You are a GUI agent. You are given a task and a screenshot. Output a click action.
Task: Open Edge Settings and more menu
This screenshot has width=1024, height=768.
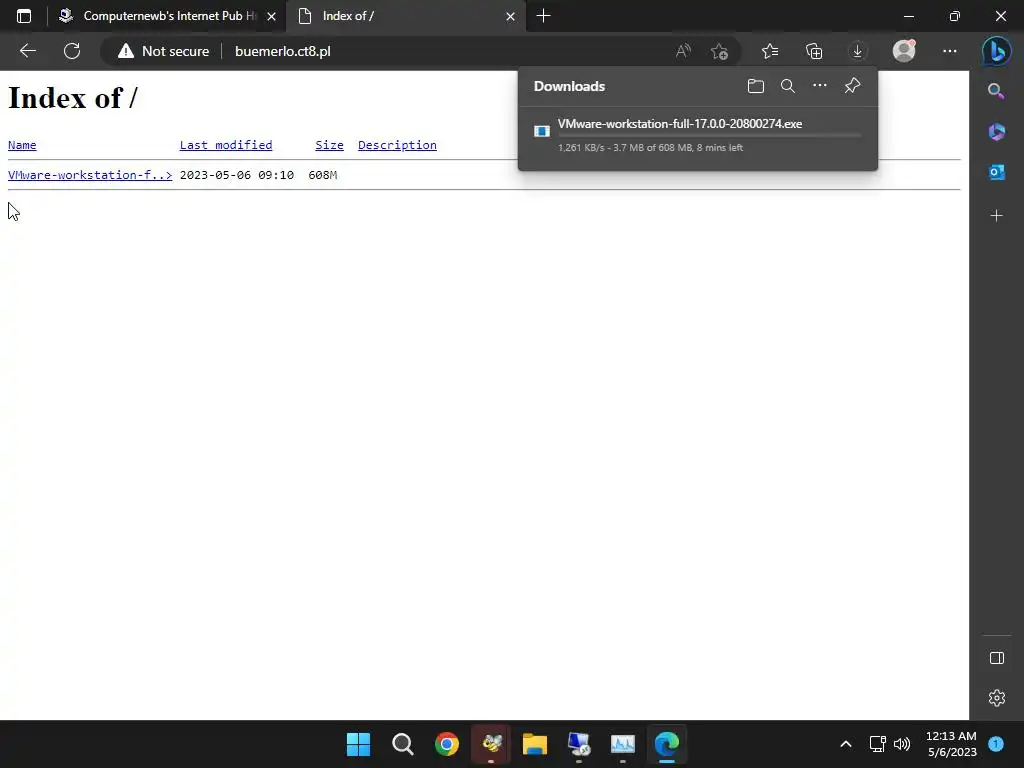[950, 51]
